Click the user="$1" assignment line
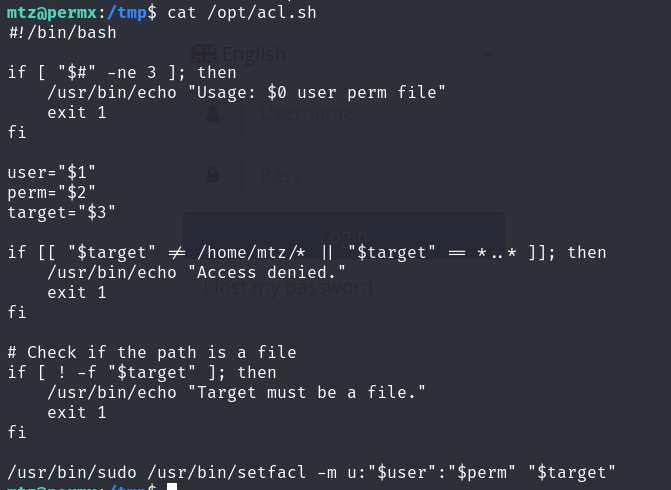671x490 pixels. point(51,172)
